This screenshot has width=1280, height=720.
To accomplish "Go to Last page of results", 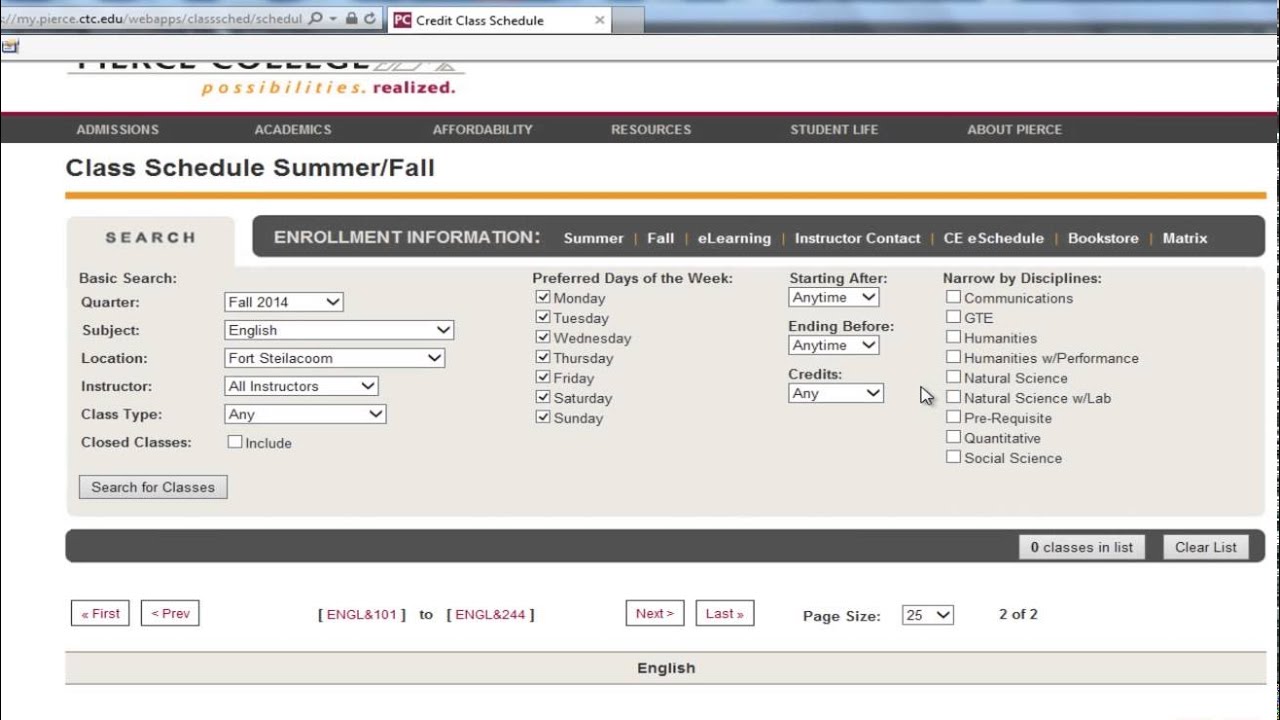I will coord(725,614).
